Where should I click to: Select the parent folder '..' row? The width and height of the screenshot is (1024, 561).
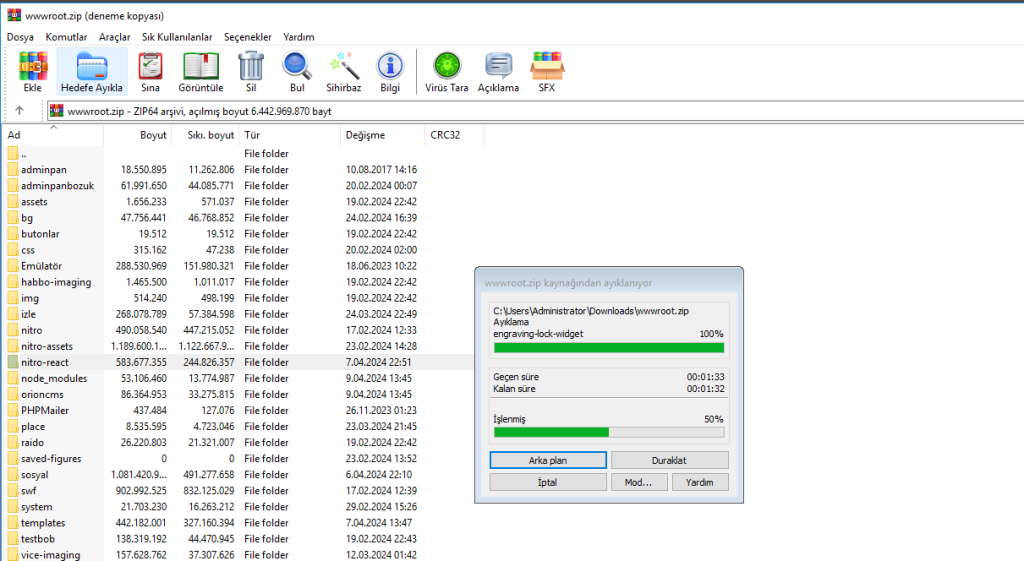click(238, 153)
